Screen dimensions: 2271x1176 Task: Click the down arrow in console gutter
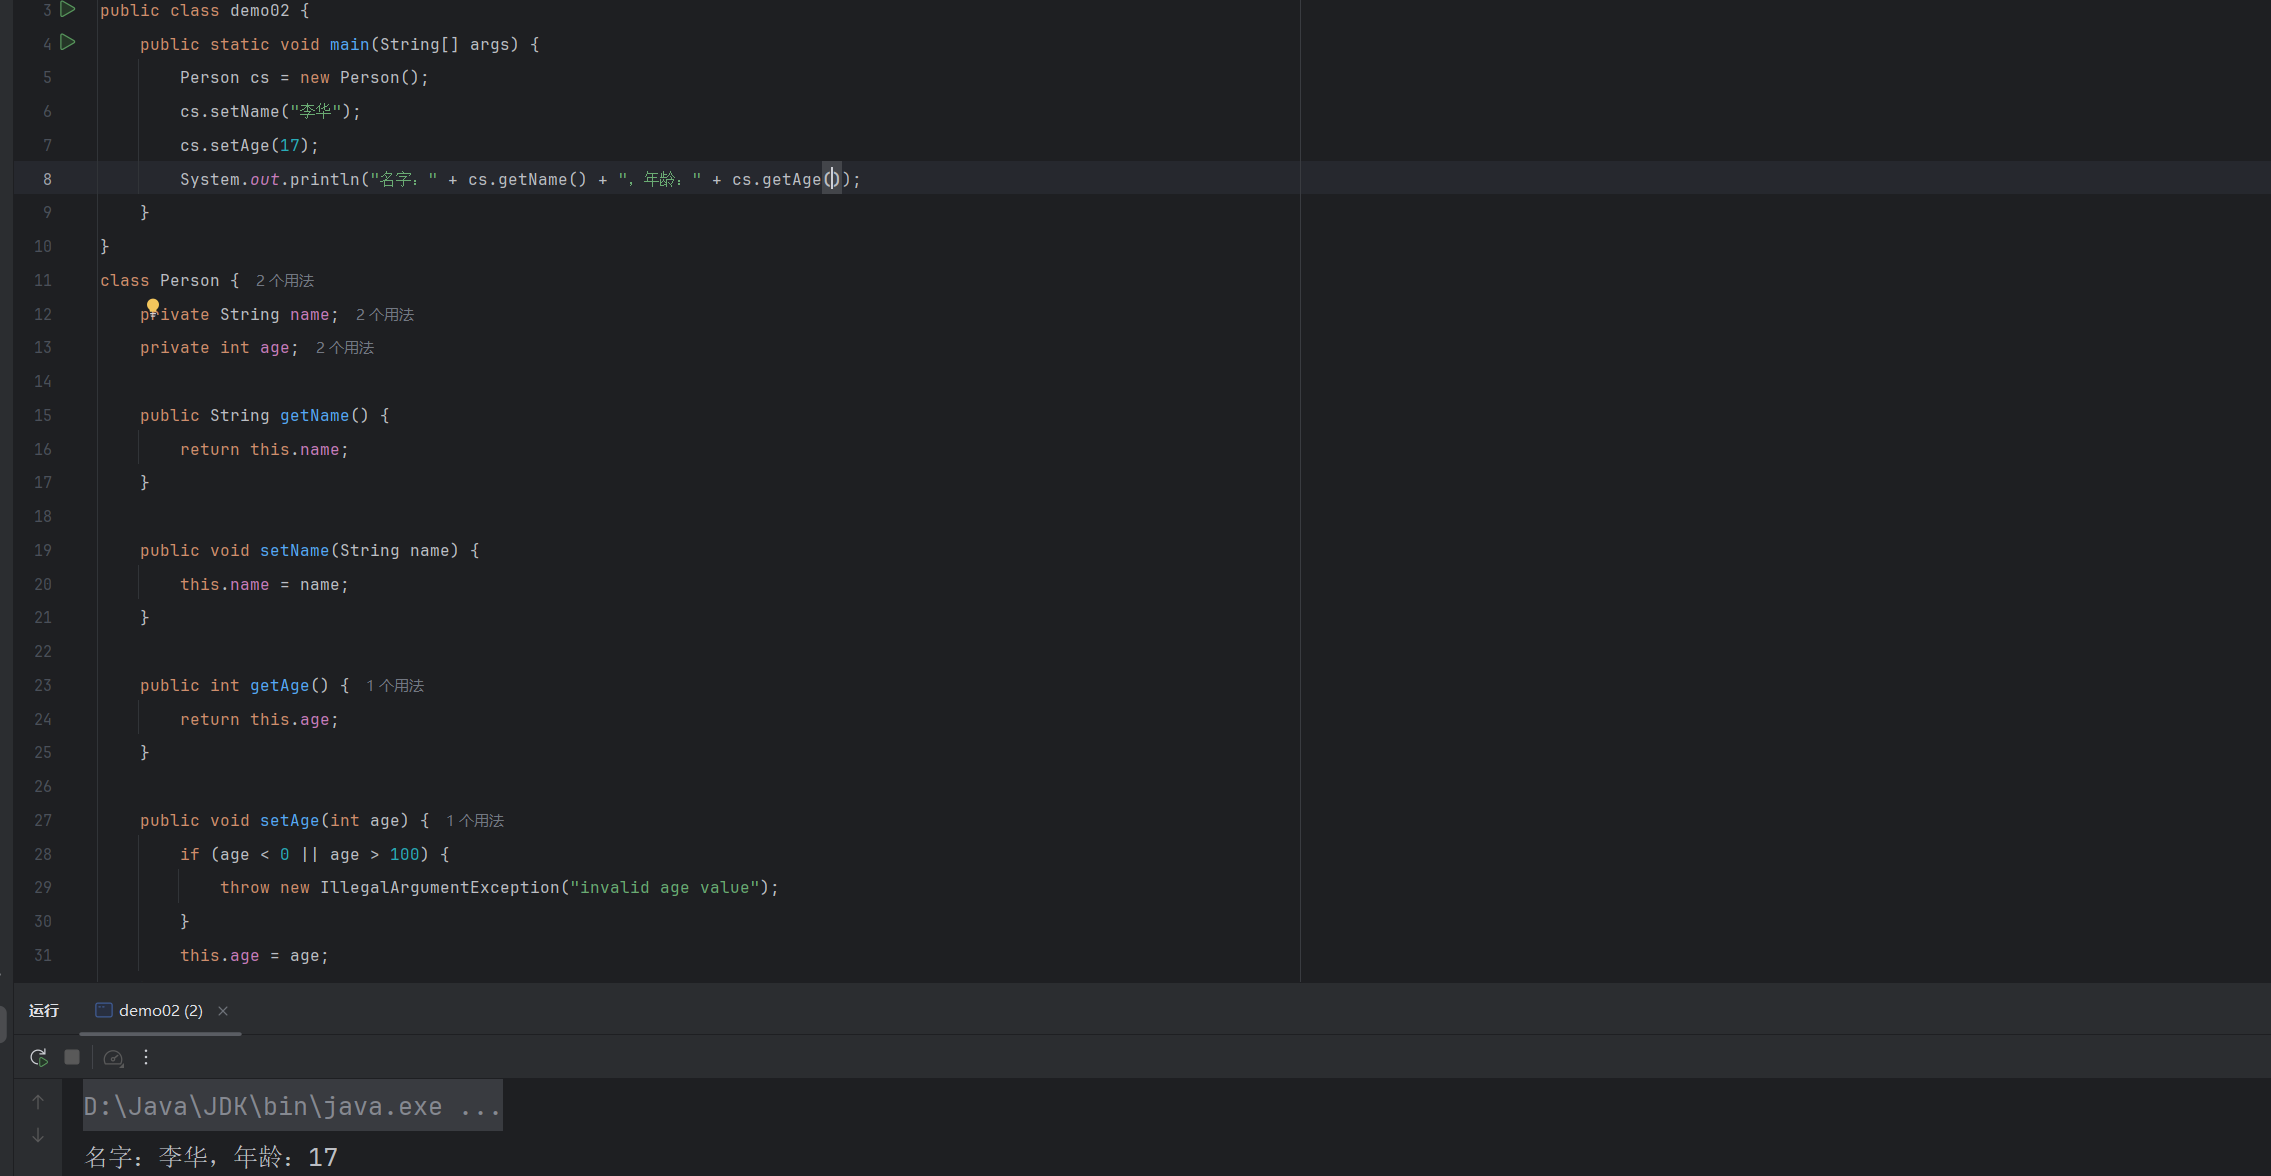pyautogui.click(x=38, y=1135)
